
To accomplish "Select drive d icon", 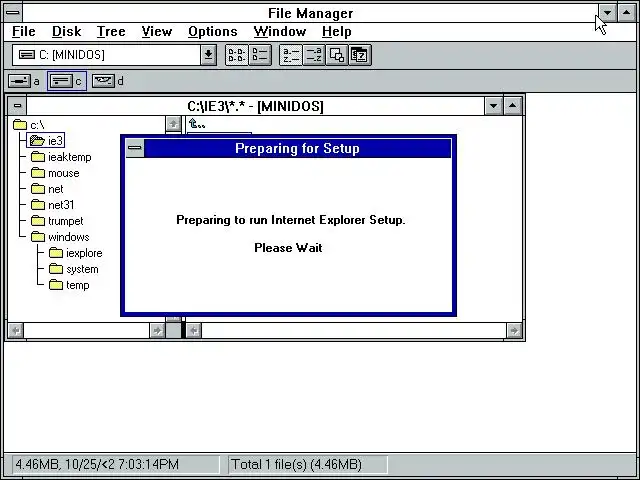I will pos(108,81).
